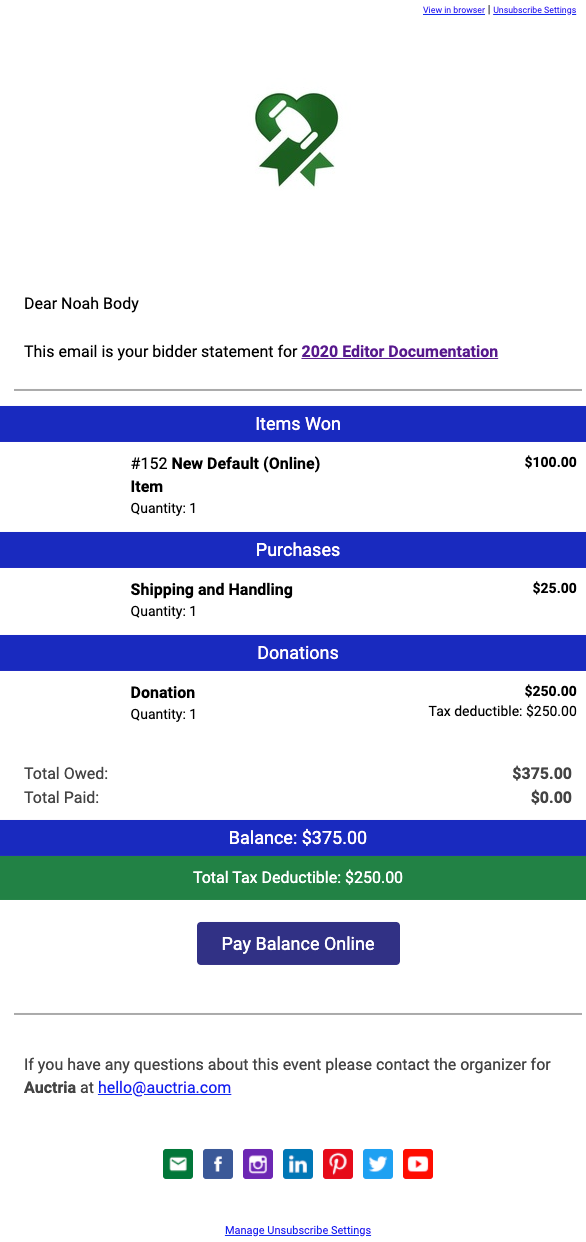Click the Balance: $375.00 bar
This screenshot has height=1242, width=586.
tap(293, 838)
